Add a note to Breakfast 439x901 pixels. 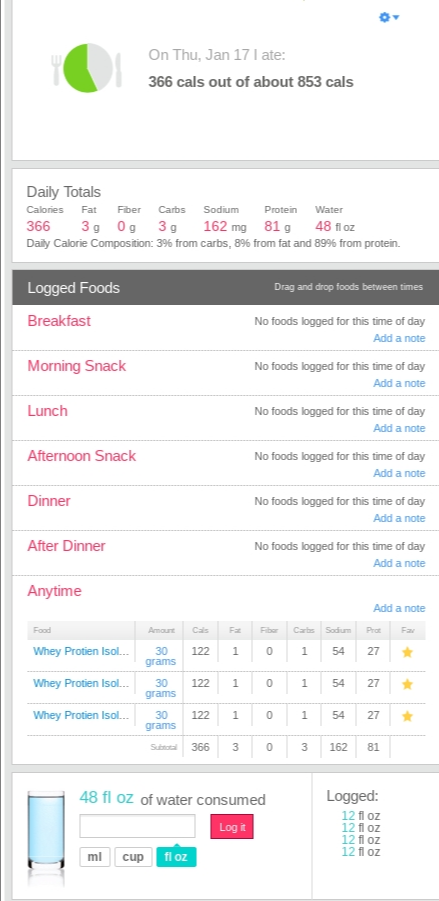click(399, 338)
